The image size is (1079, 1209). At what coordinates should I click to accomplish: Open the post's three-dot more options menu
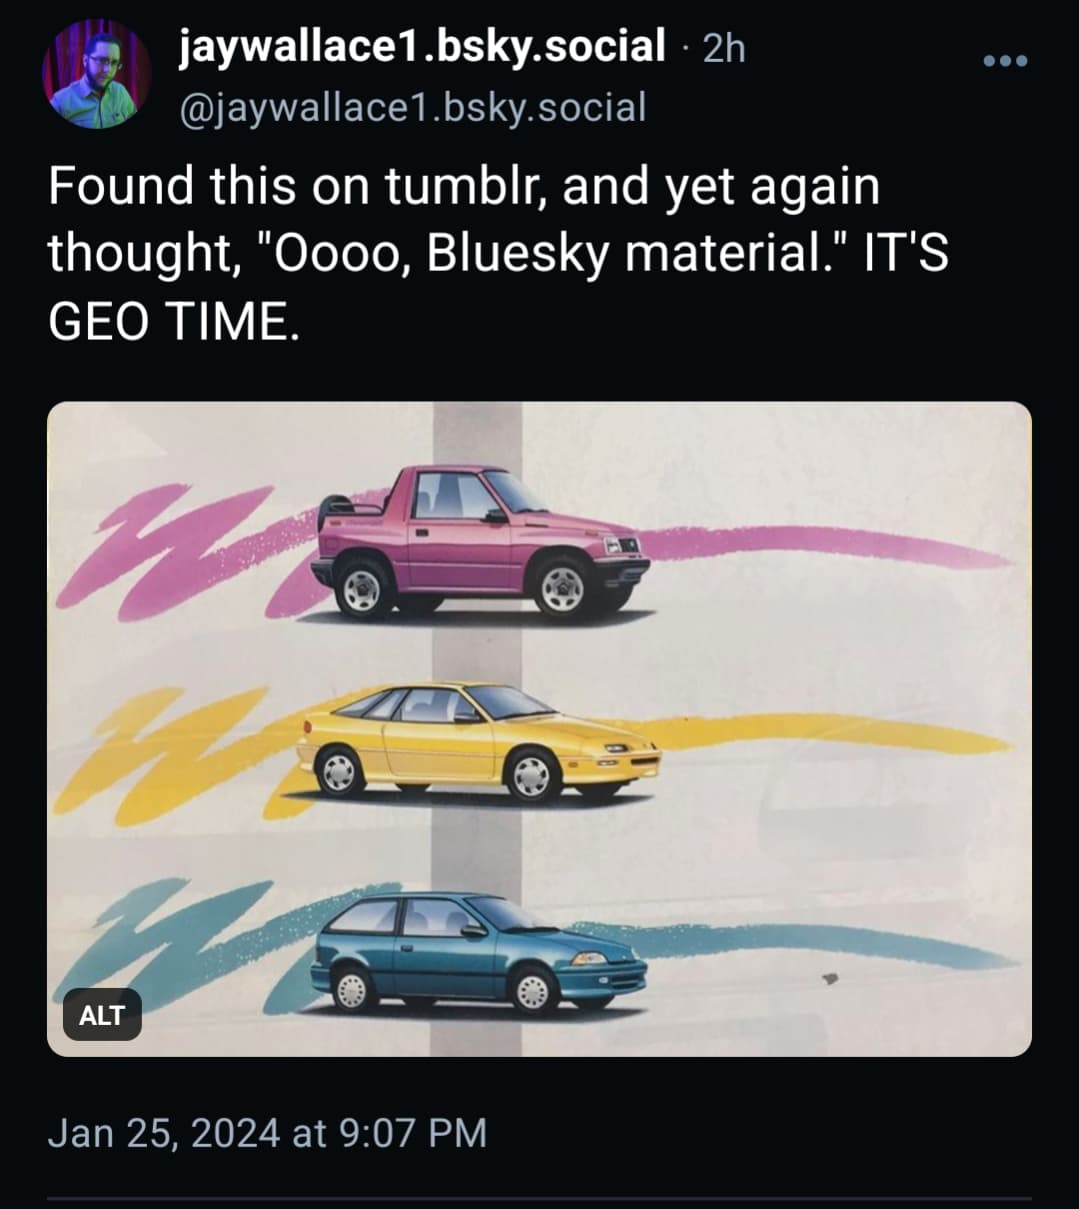pos(1005,62)
